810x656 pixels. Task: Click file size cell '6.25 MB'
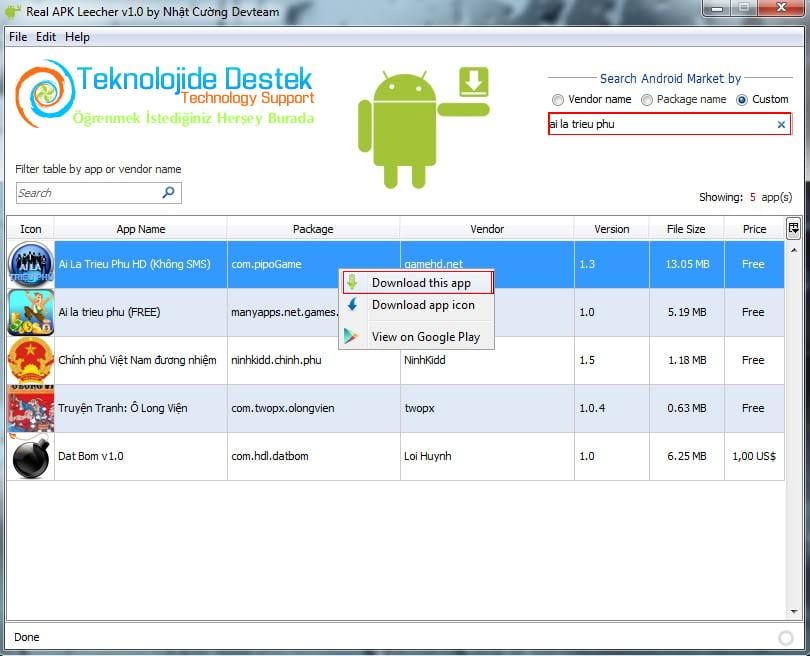coord(687,456)
